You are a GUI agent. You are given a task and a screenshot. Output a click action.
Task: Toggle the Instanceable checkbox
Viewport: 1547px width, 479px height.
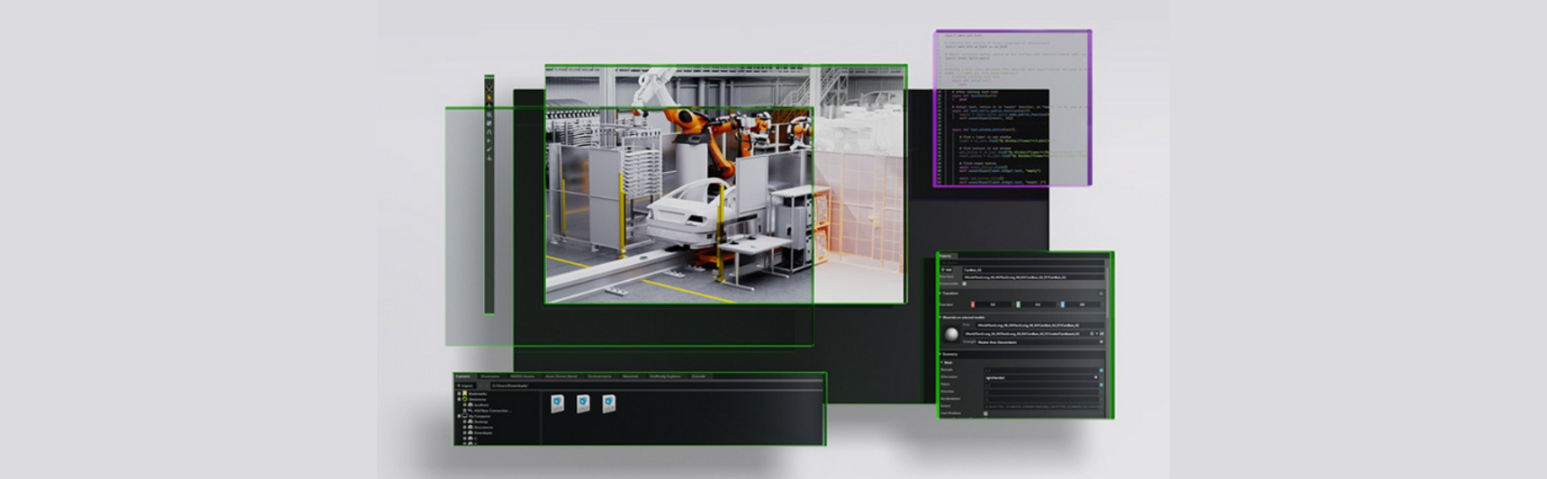pos(964,284)
